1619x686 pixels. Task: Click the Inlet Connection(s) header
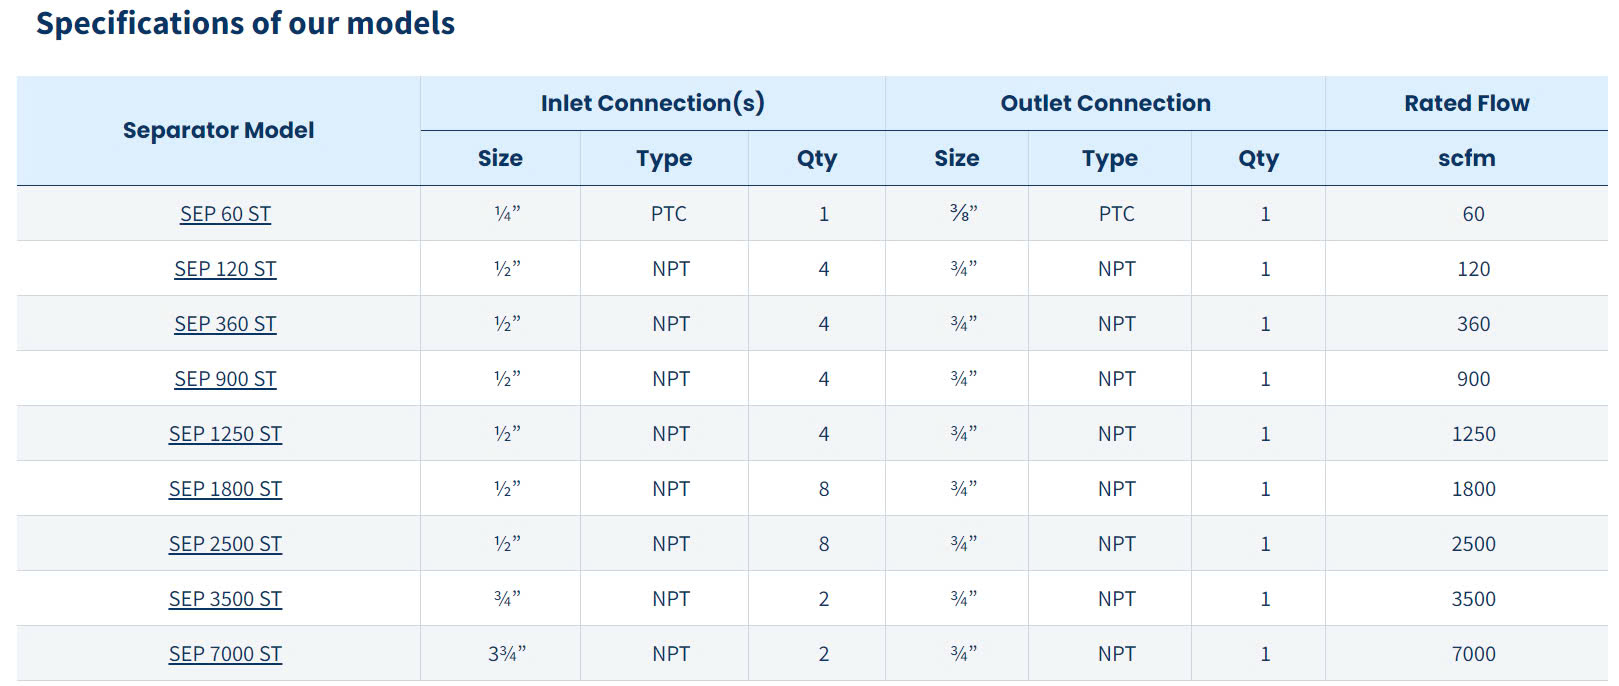point(652,103)
